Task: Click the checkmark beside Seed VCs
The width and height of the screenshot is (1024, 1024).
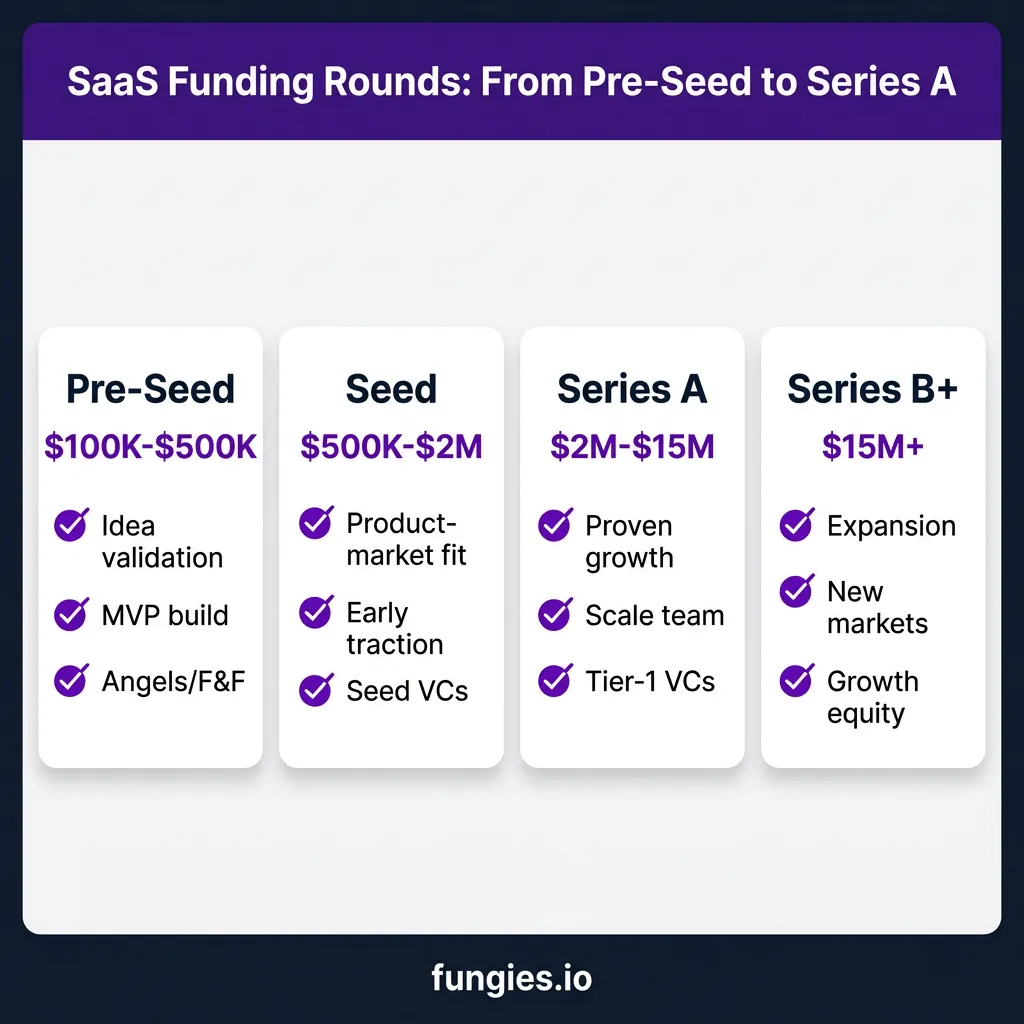Action: pyautogui.click(x=316, y=690)
